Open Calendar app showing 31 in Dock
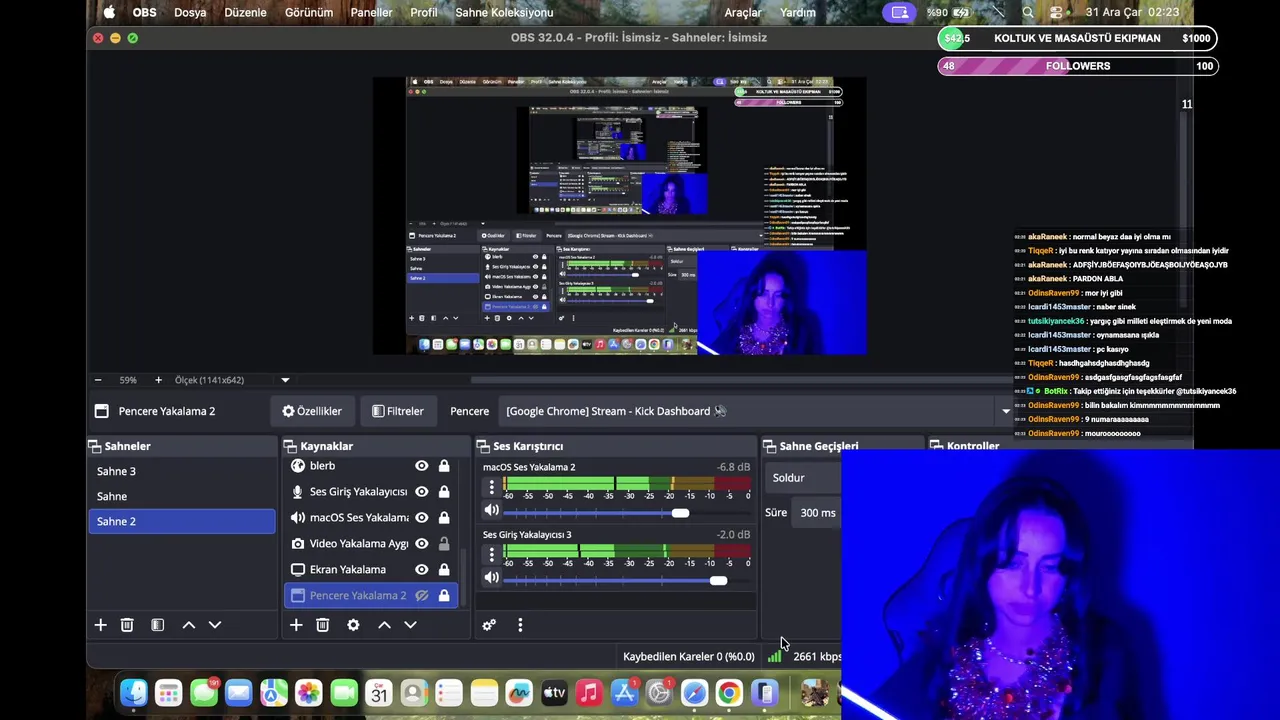This screenshot has height=720, width=1280. click(379, 692)
